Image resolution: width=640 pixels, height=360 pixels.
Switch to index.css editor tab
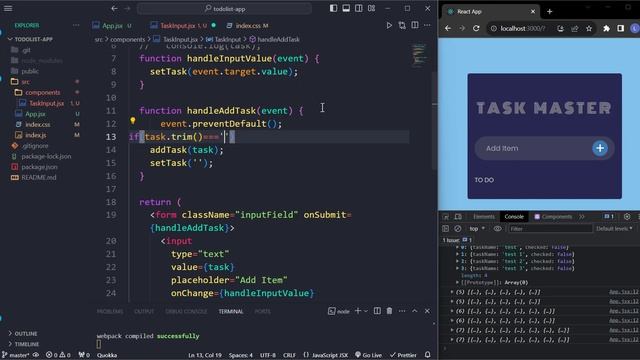248,25
